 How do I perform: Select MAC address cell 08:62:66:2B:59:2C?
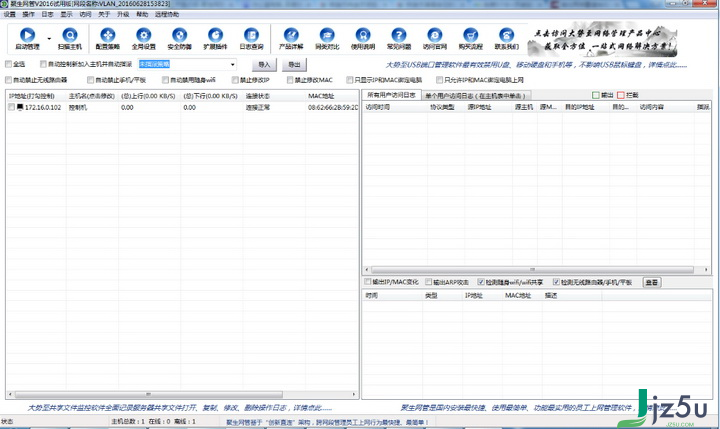coord(332,107)
